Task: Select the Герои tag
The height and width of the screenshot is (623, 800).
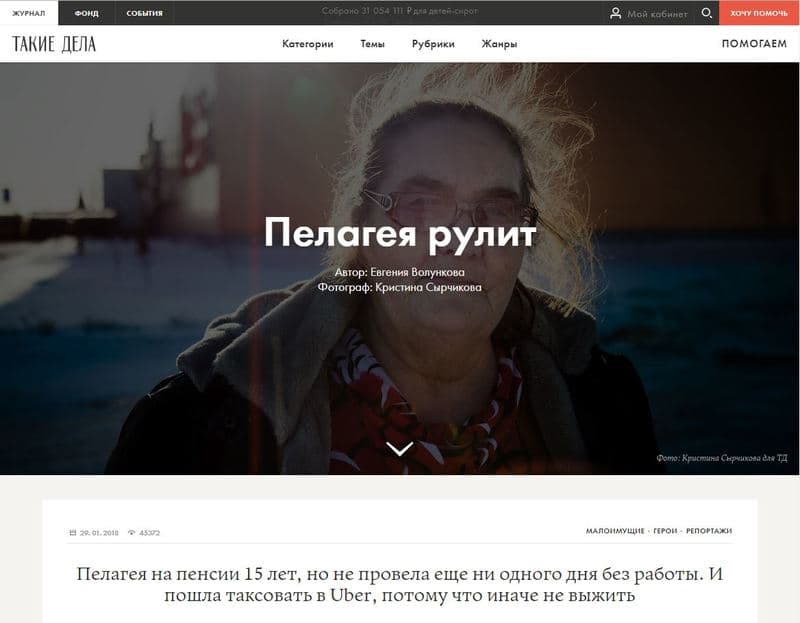Action: pos(665,531)
